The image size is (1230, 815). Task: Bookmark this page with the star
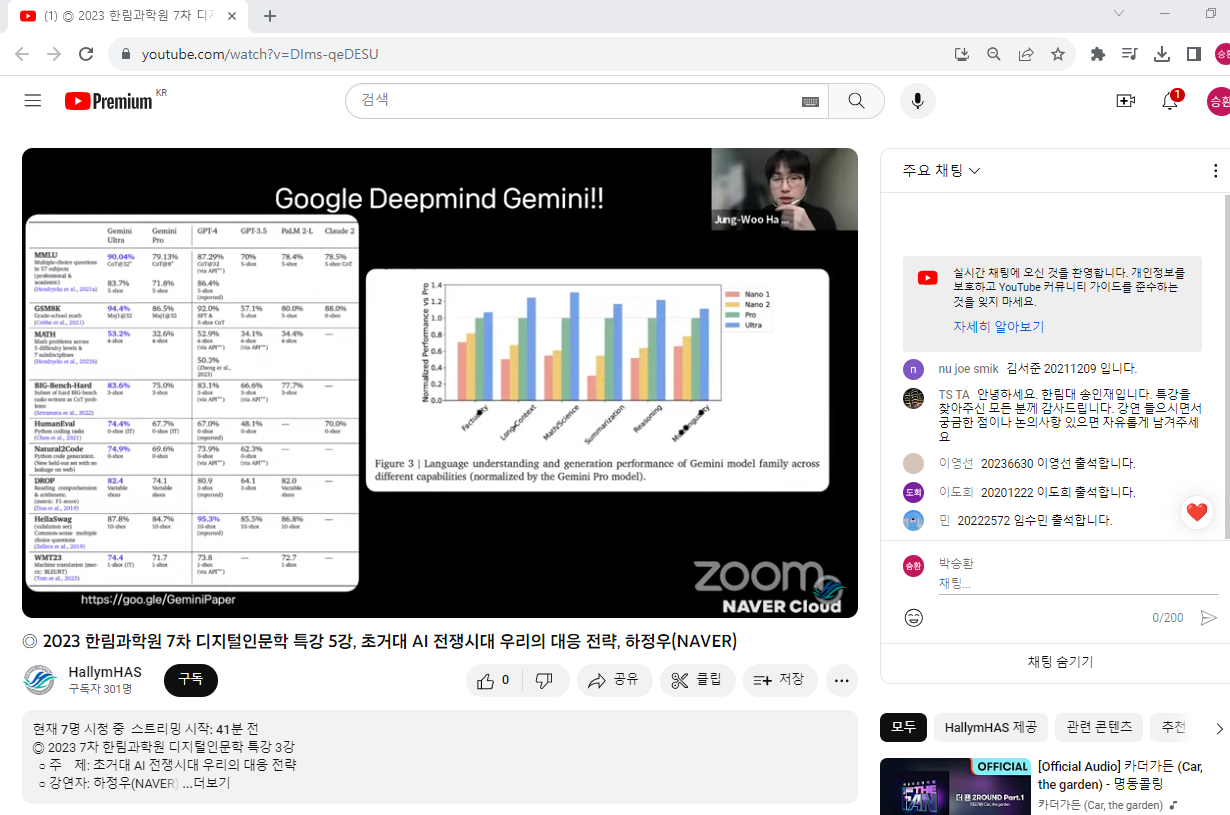1057,54
